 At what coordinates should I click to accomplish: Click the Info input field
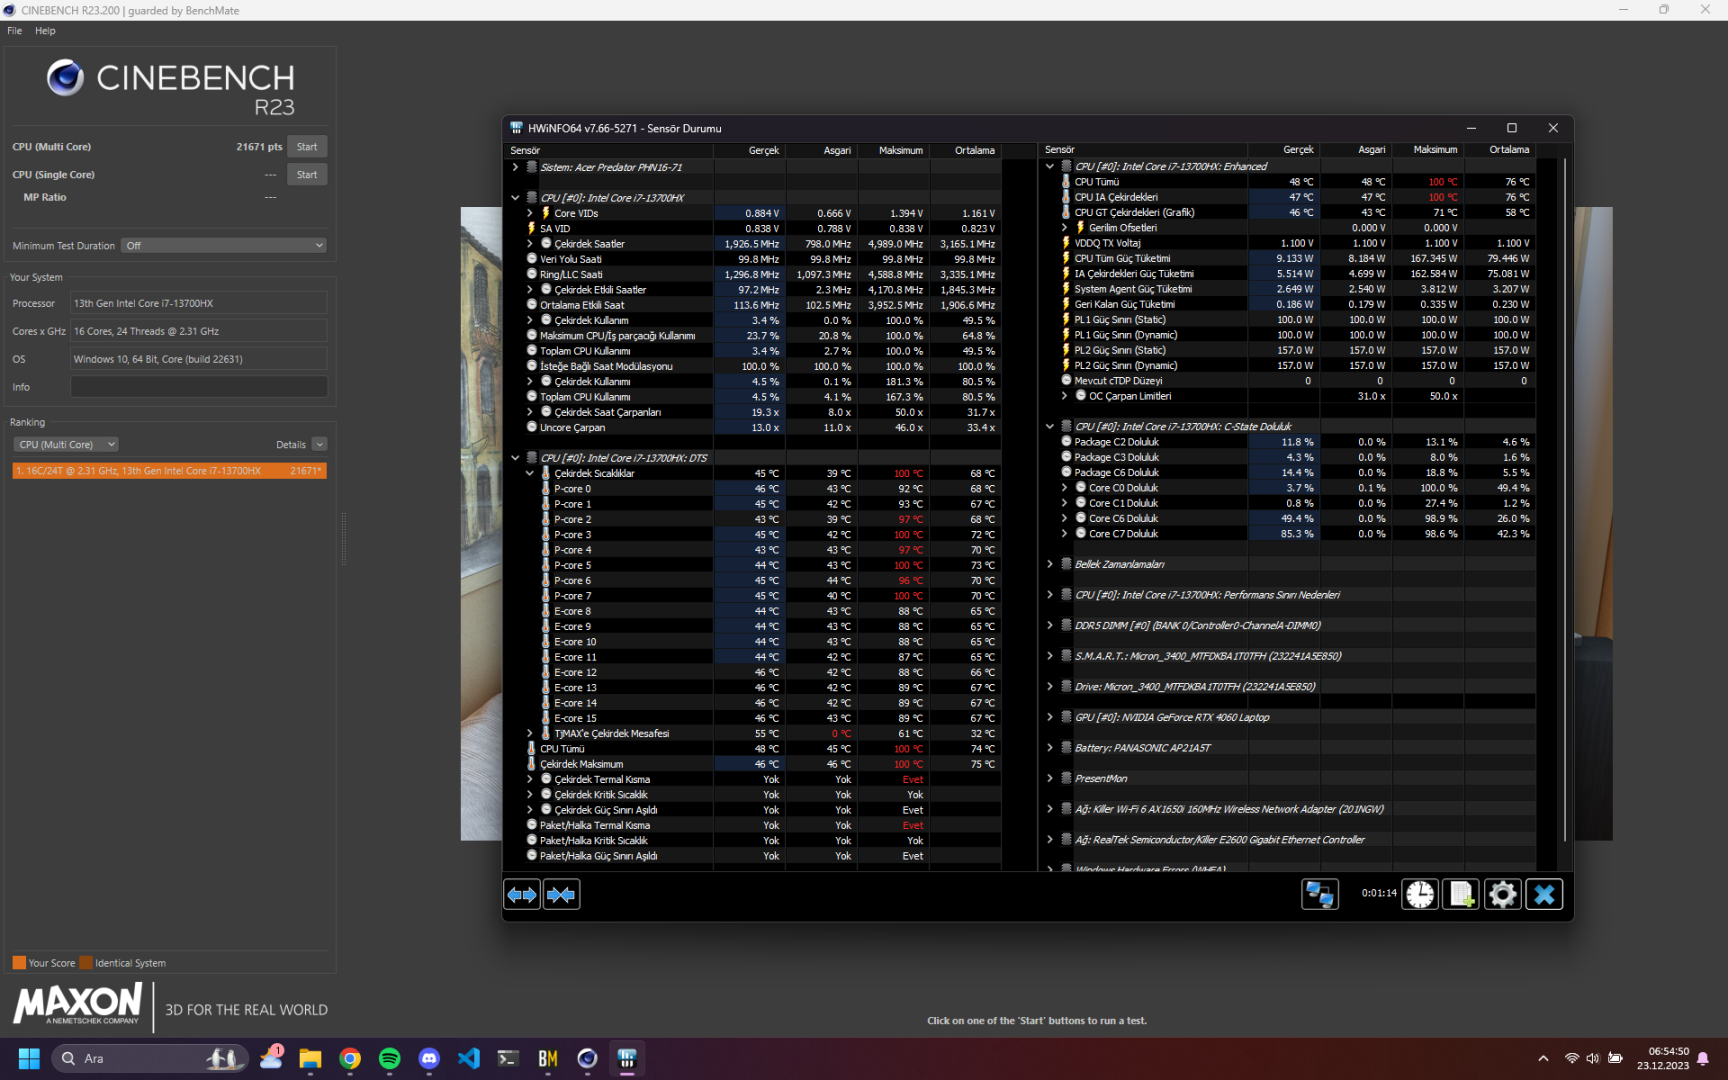pos(198,387)
